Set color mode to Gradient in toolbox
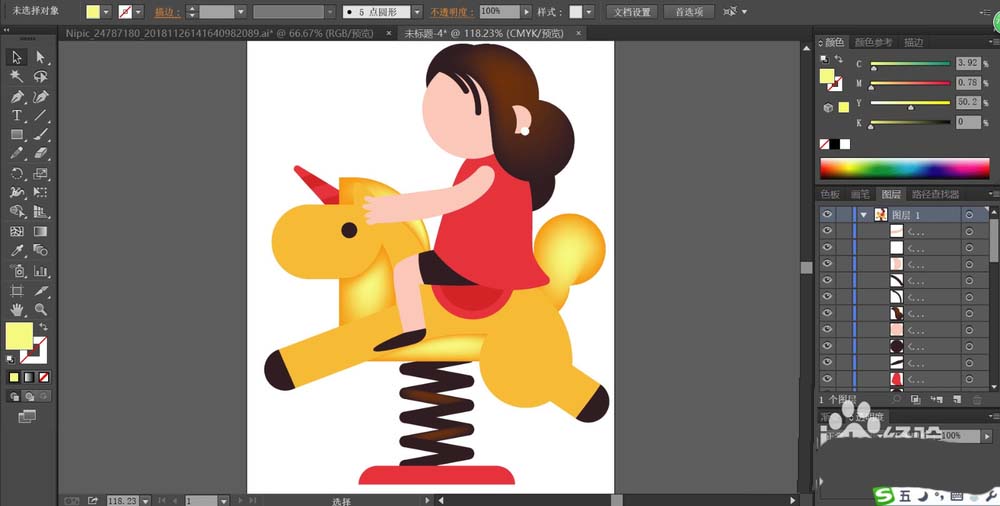Screen dimensions: 1000x506 coord(29,377)
